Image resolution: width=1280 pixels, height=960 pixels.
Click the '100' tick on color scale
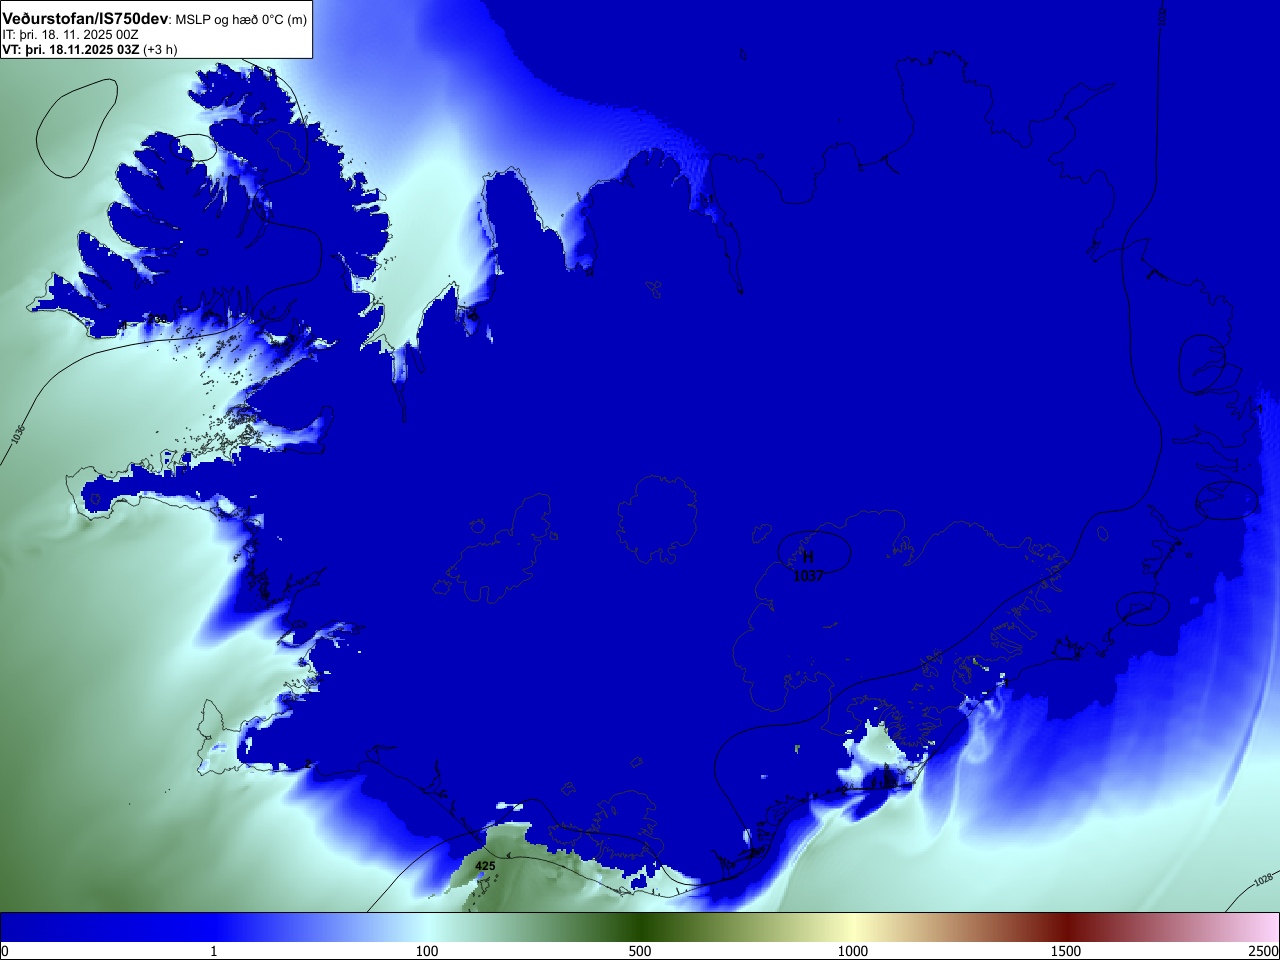click(427, 951)
